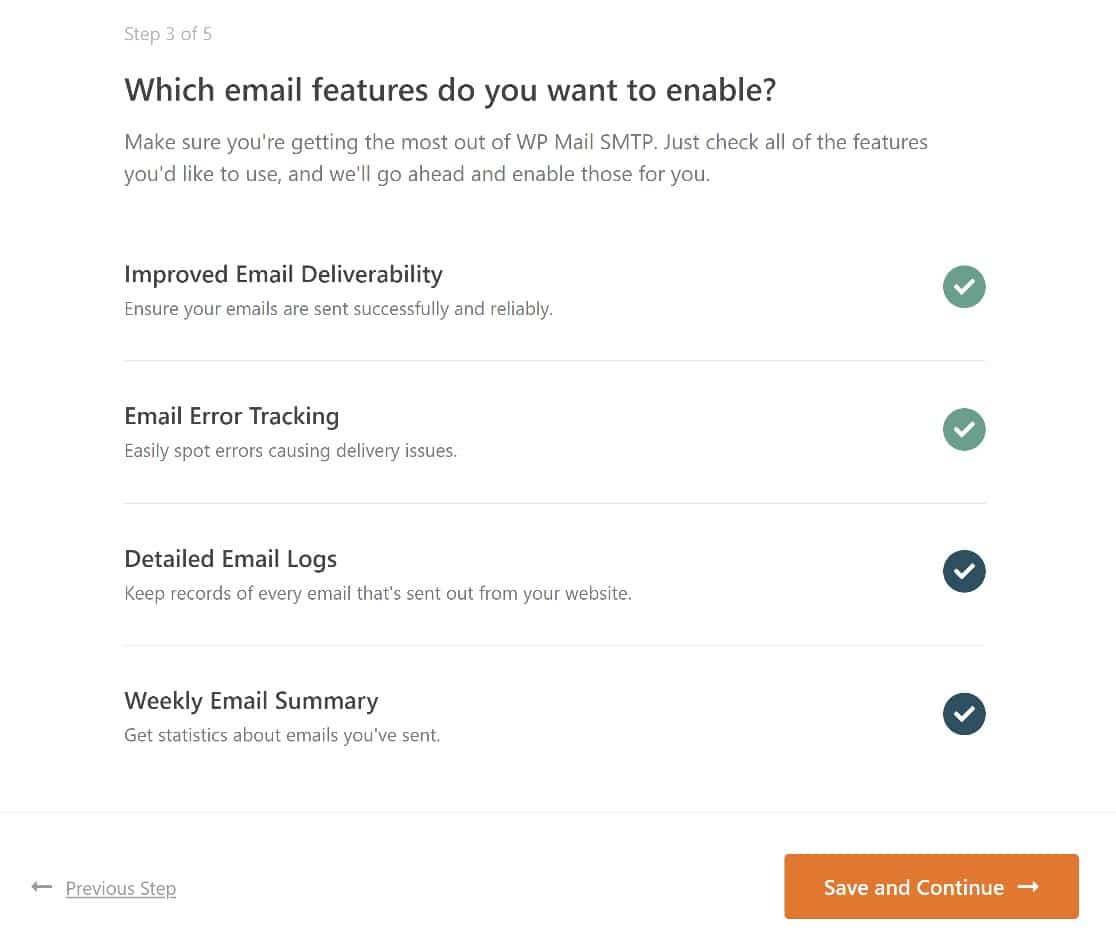Go back via the Previous Step link
1116x949 pixels.
[120, 888]
